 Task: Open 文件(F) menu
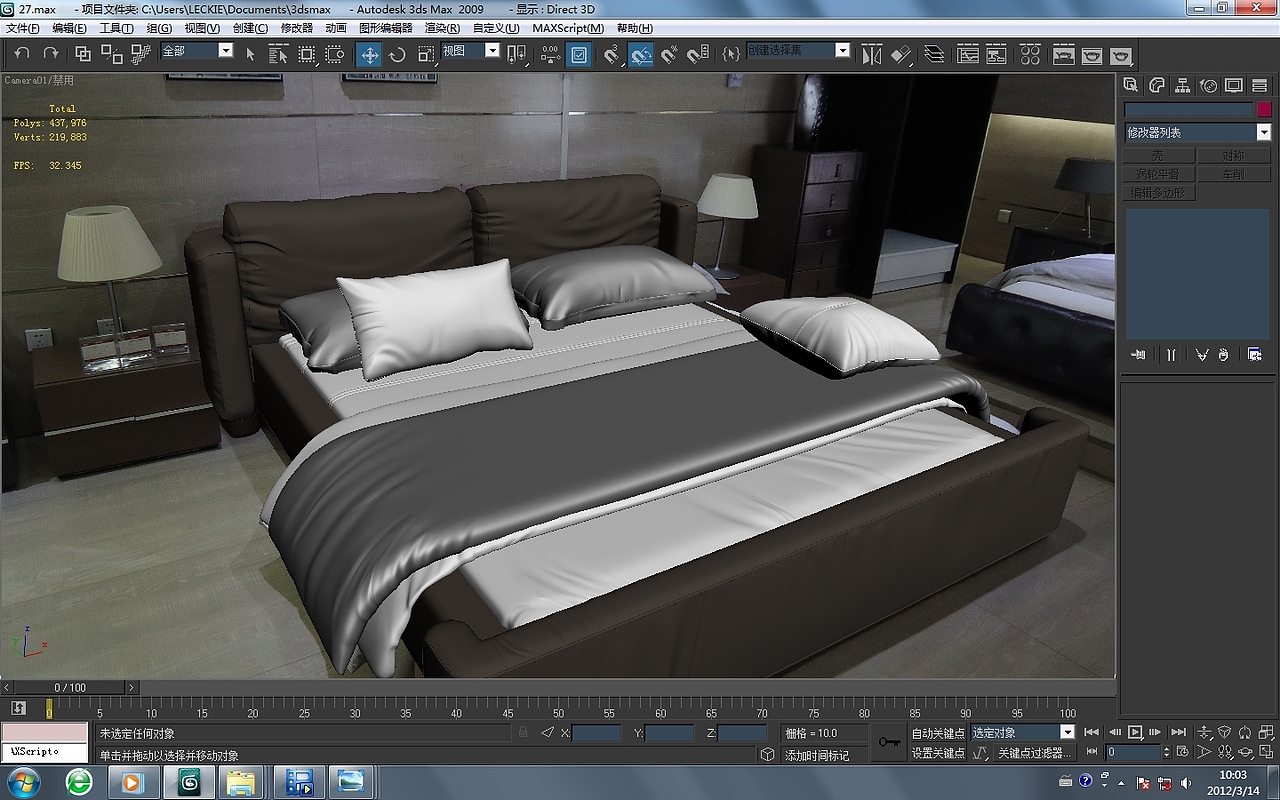click(23, 28)
